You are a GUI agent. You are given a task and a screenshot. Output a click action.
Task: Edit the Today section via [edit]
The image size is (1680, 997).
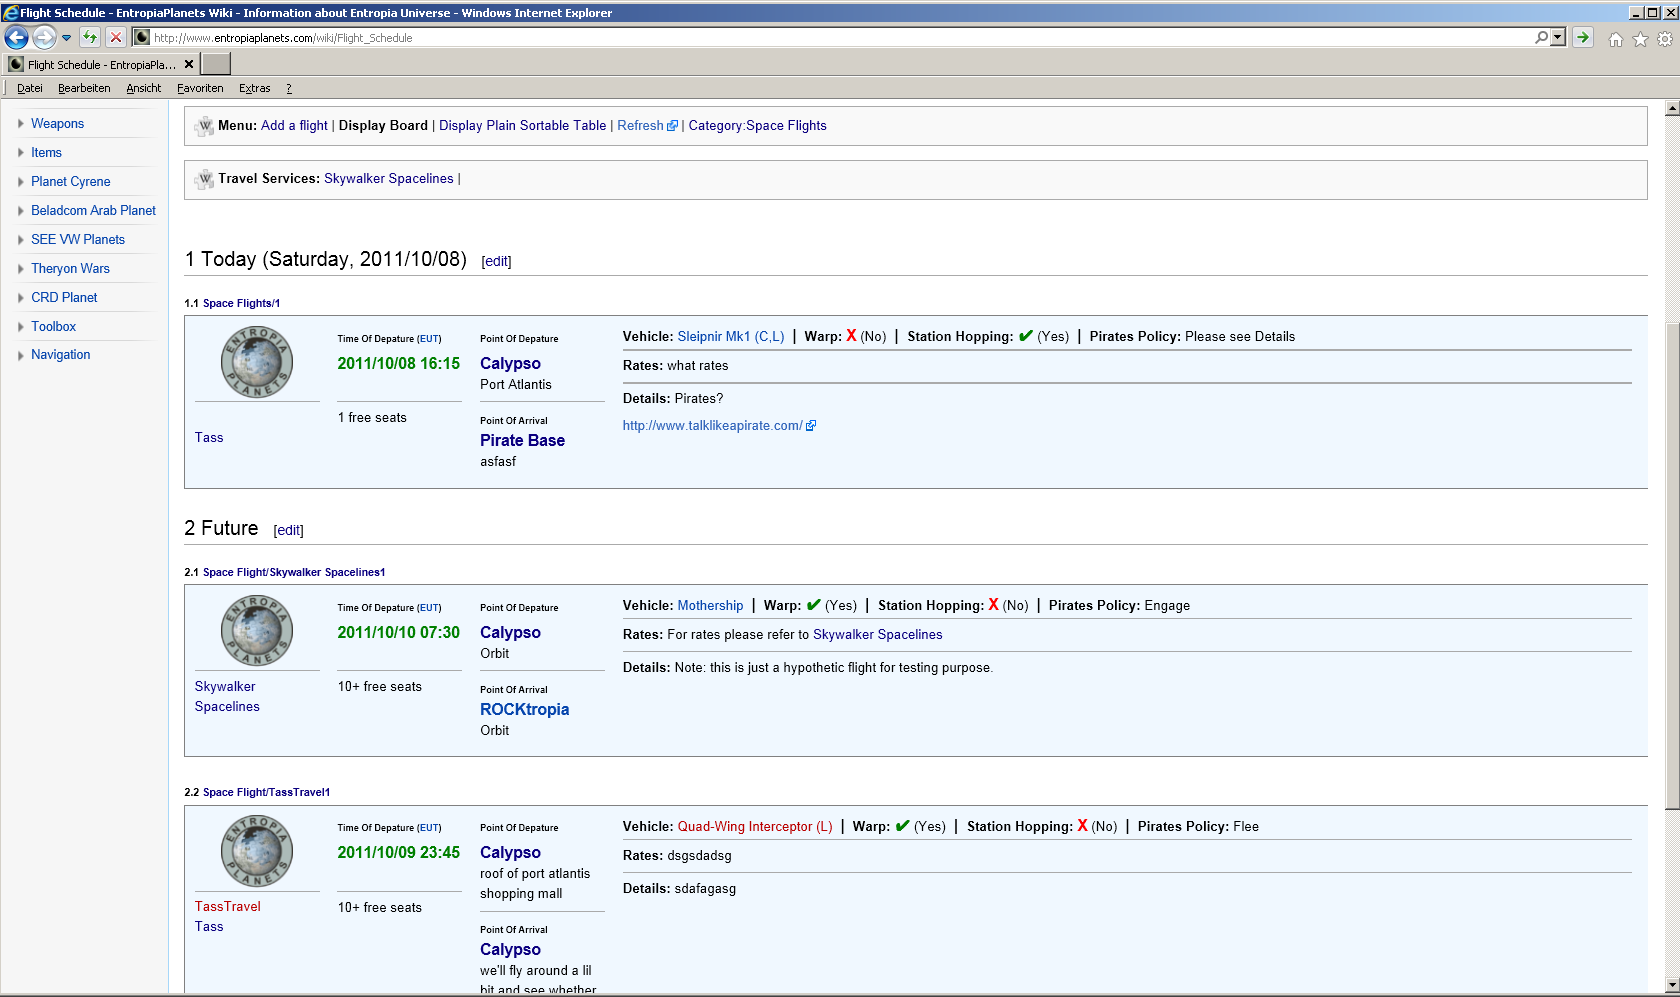[x=496, y=261]
